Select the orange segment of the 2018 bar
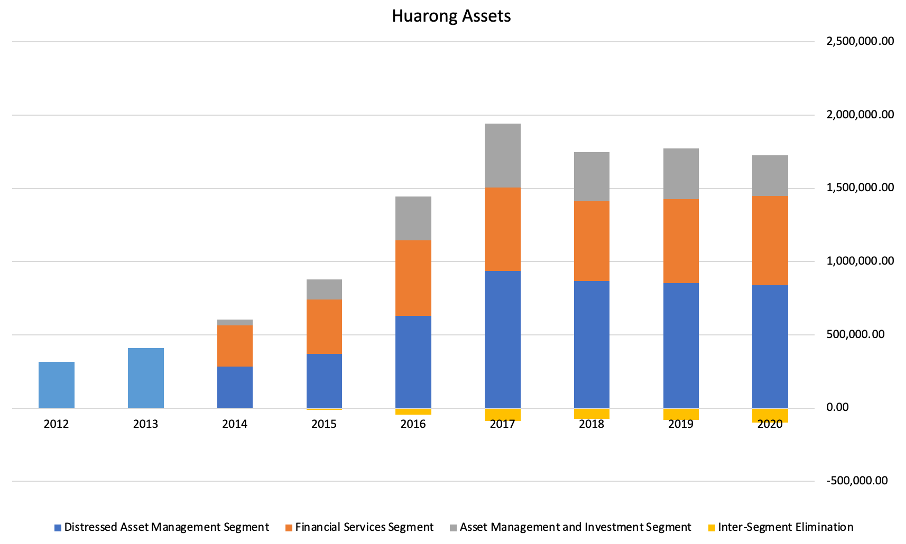This screenshot has height=544, width=906. click(x=592, y=241)
